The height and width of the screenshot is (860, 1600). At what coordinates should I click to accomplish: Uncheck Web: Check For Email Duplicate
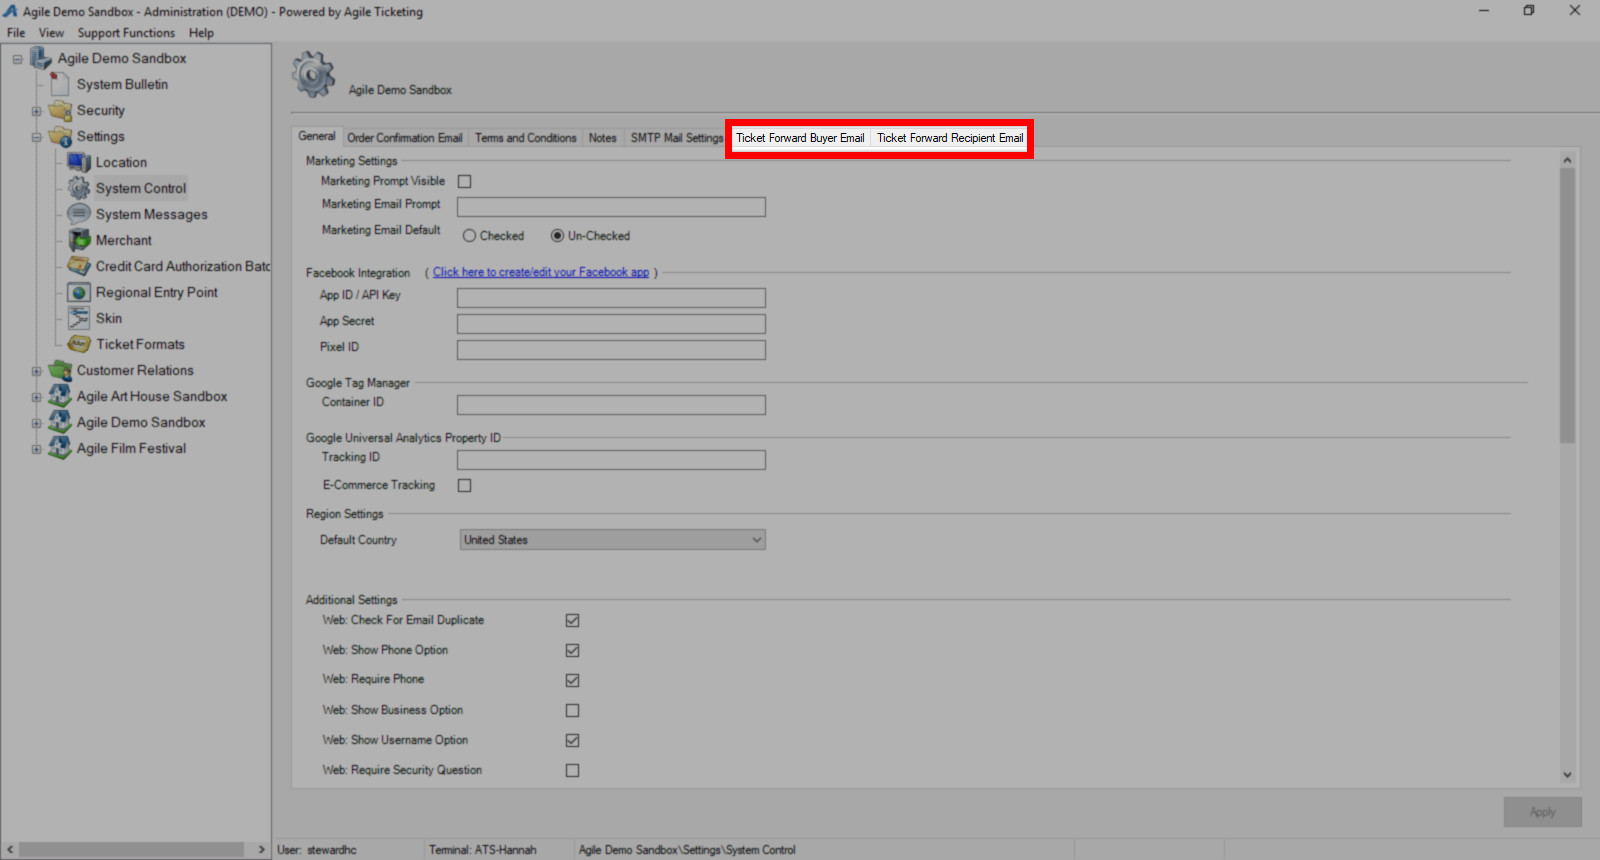point(572,620)
